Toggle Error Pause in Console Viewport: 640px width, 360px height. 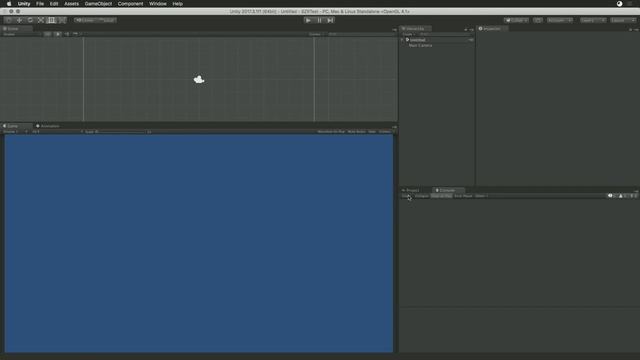463,196
